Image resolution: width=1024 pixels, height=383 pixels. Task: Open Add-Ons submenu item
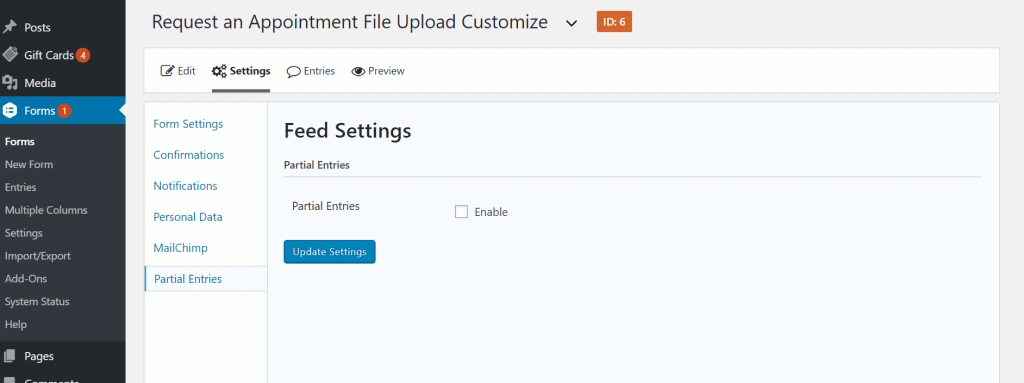(x=25, y=279)
